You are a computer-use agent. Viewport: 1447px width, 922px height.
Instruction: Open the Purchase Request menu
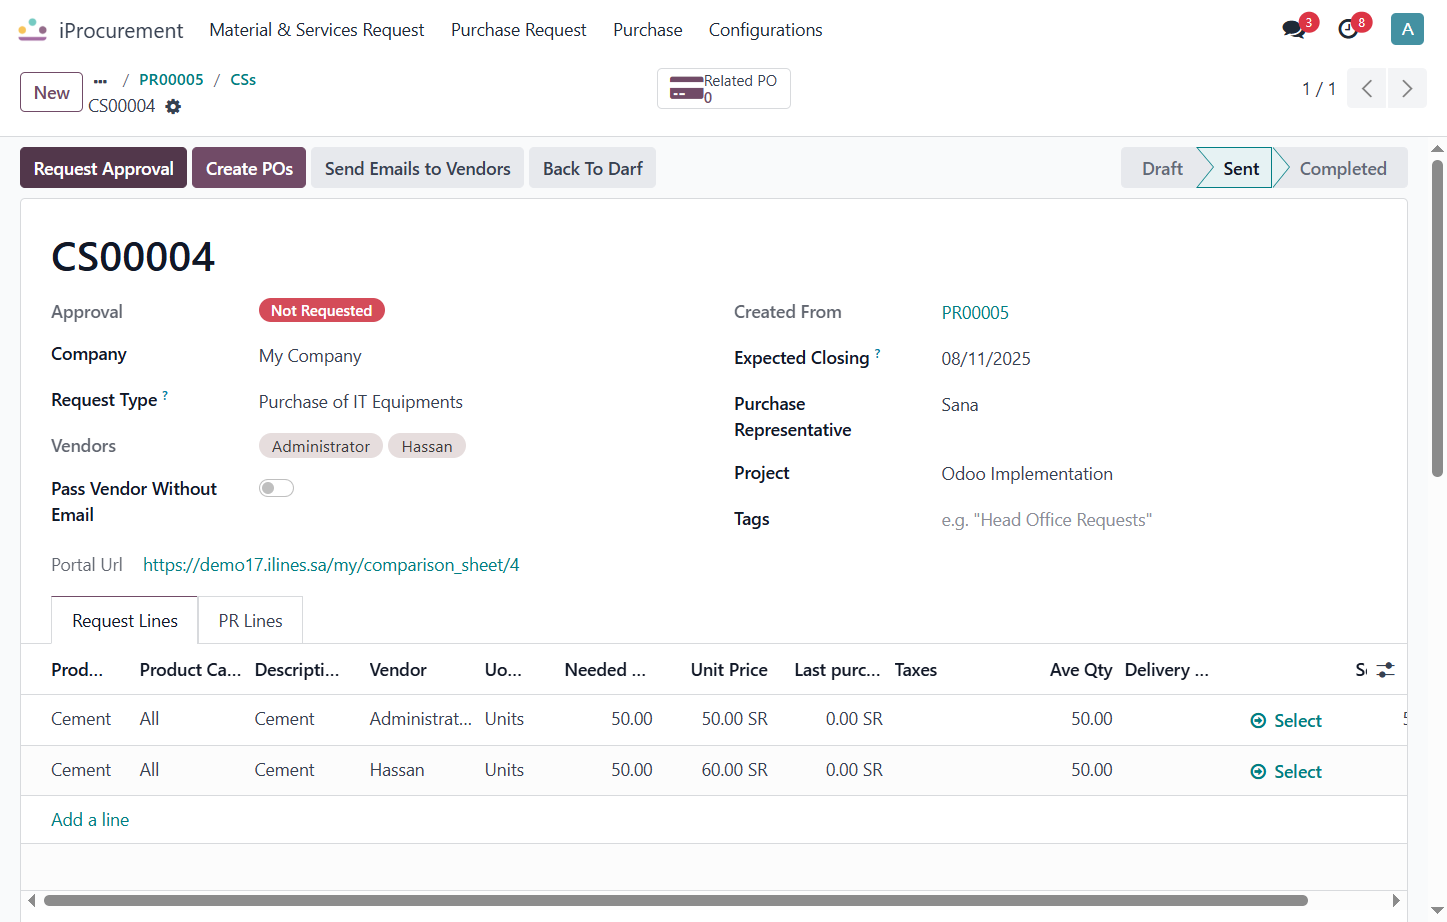tap(518, 30)
